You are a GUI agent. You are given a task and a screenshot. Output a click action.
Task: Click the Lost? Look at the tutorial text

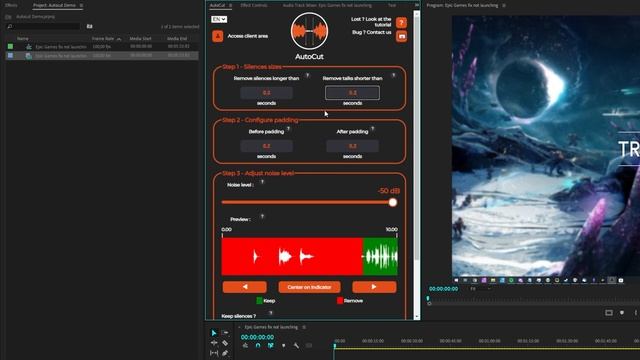pyautogui.click(x=371, y=22)
